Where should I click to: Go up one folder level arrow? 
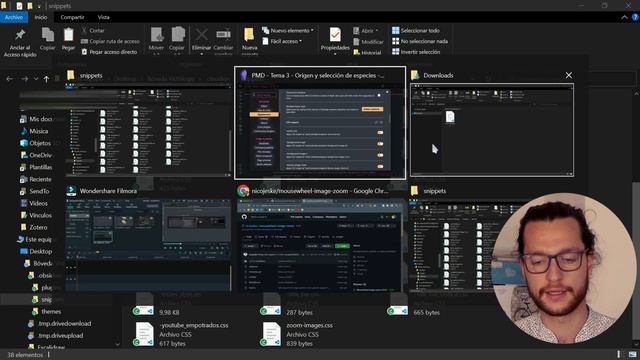47,79
